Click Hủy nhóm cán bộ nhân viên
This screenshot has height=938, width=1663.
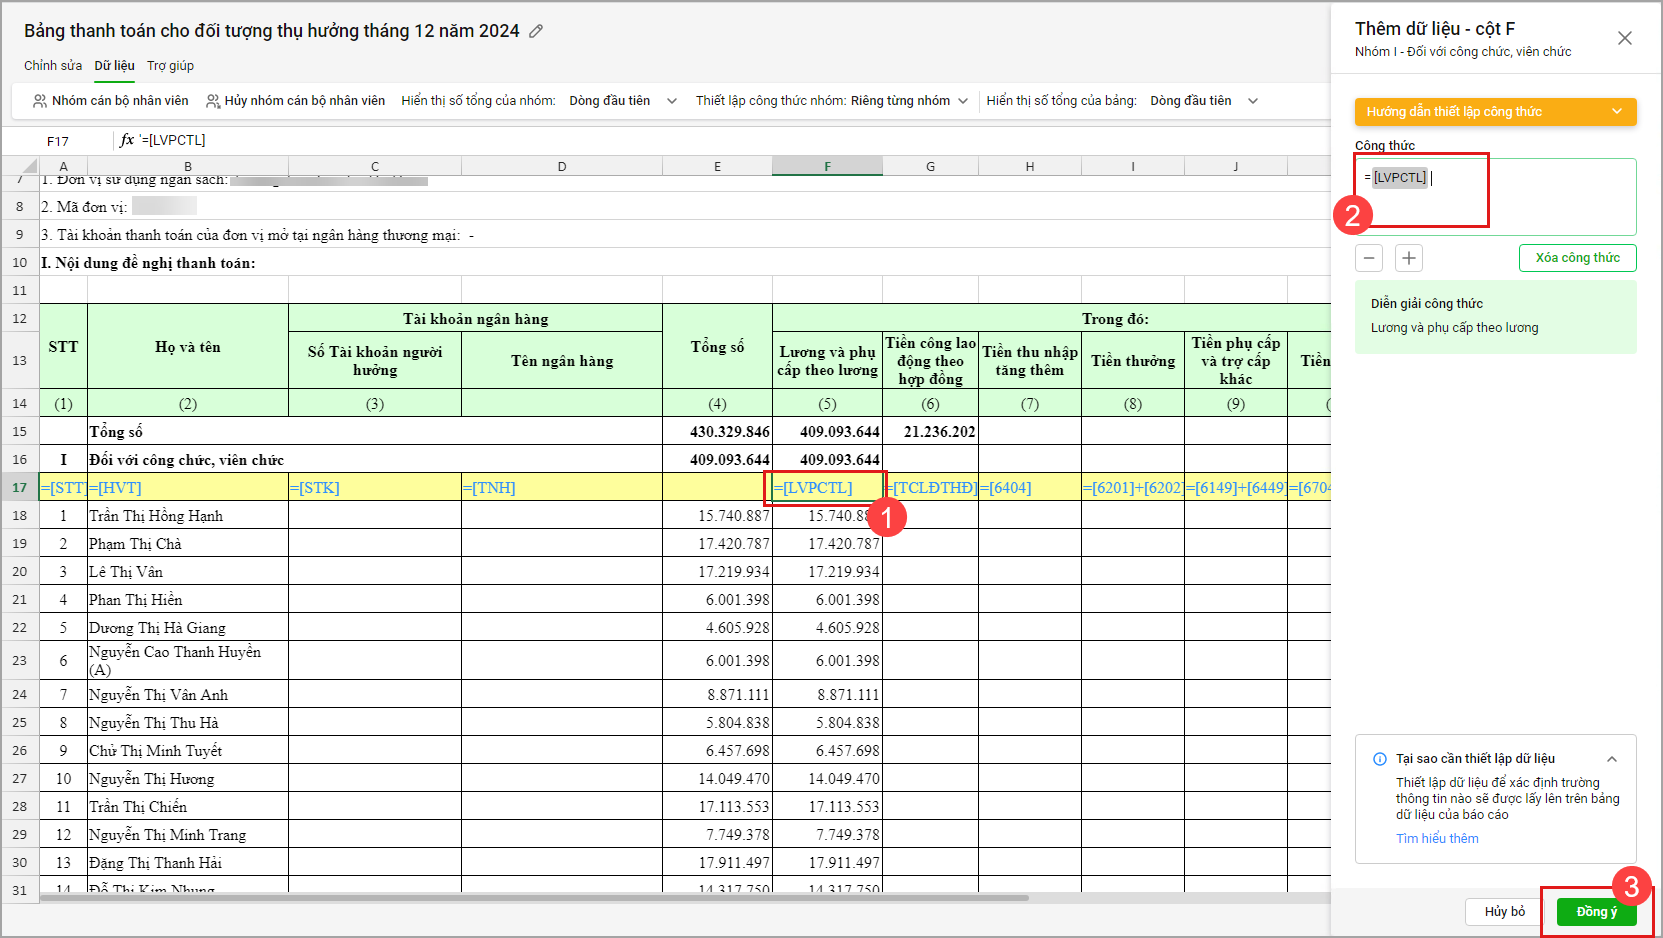[x=295, y=101]
